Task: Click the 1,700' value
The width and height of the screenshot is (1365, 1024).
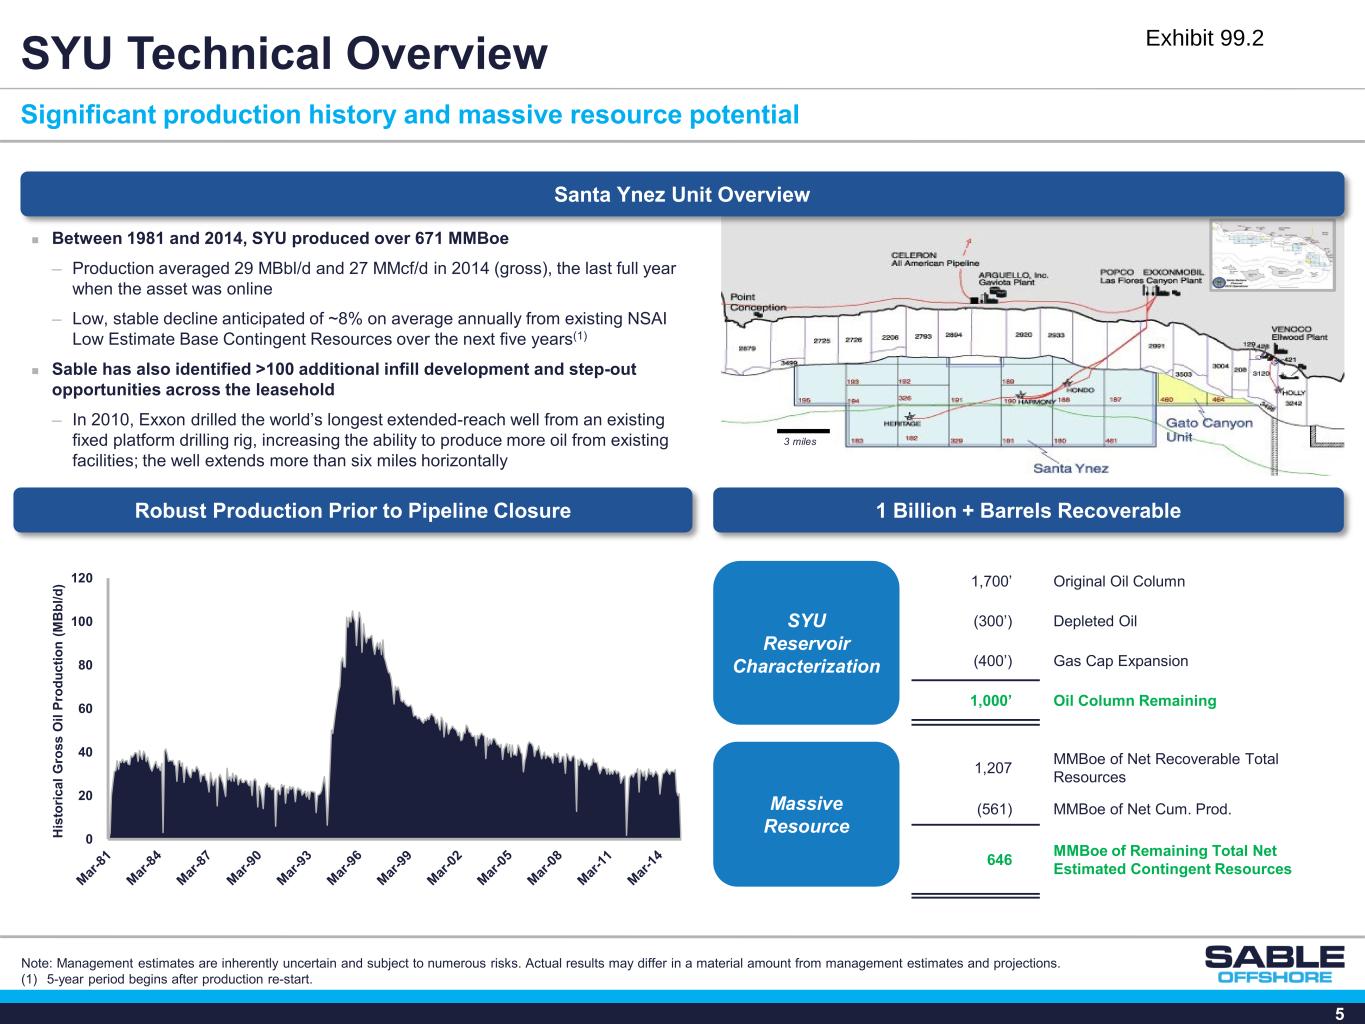Action: tap(992, 581)
